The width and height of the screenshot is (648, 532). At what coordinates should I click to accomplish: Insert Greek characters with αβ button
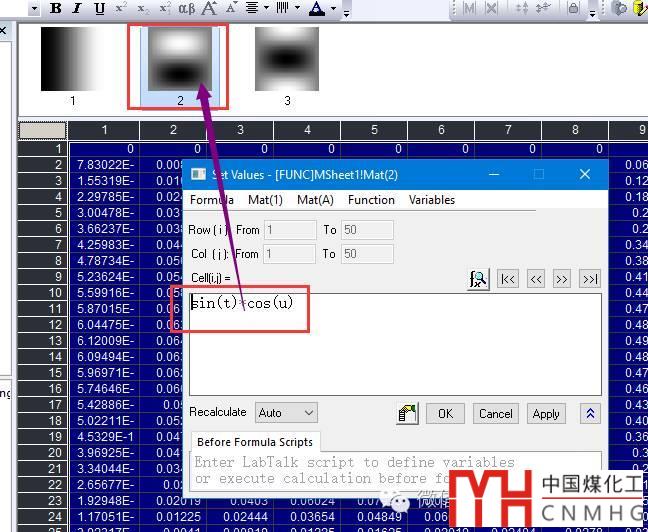(186, 8)
